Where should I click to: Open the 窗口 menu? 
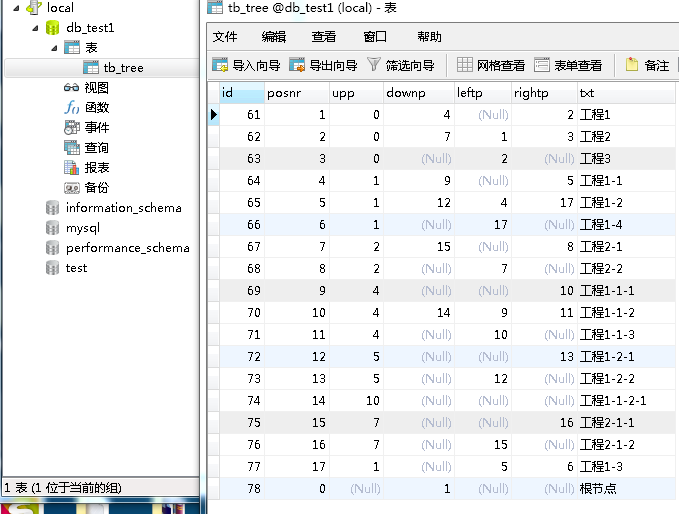[375, 37]
